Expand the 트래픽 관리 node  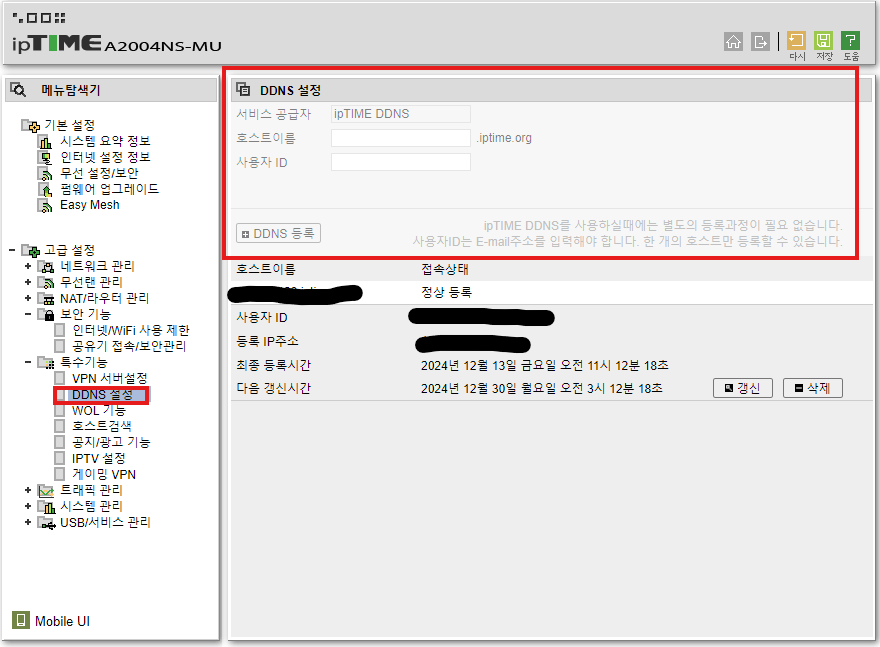(28, 490)
